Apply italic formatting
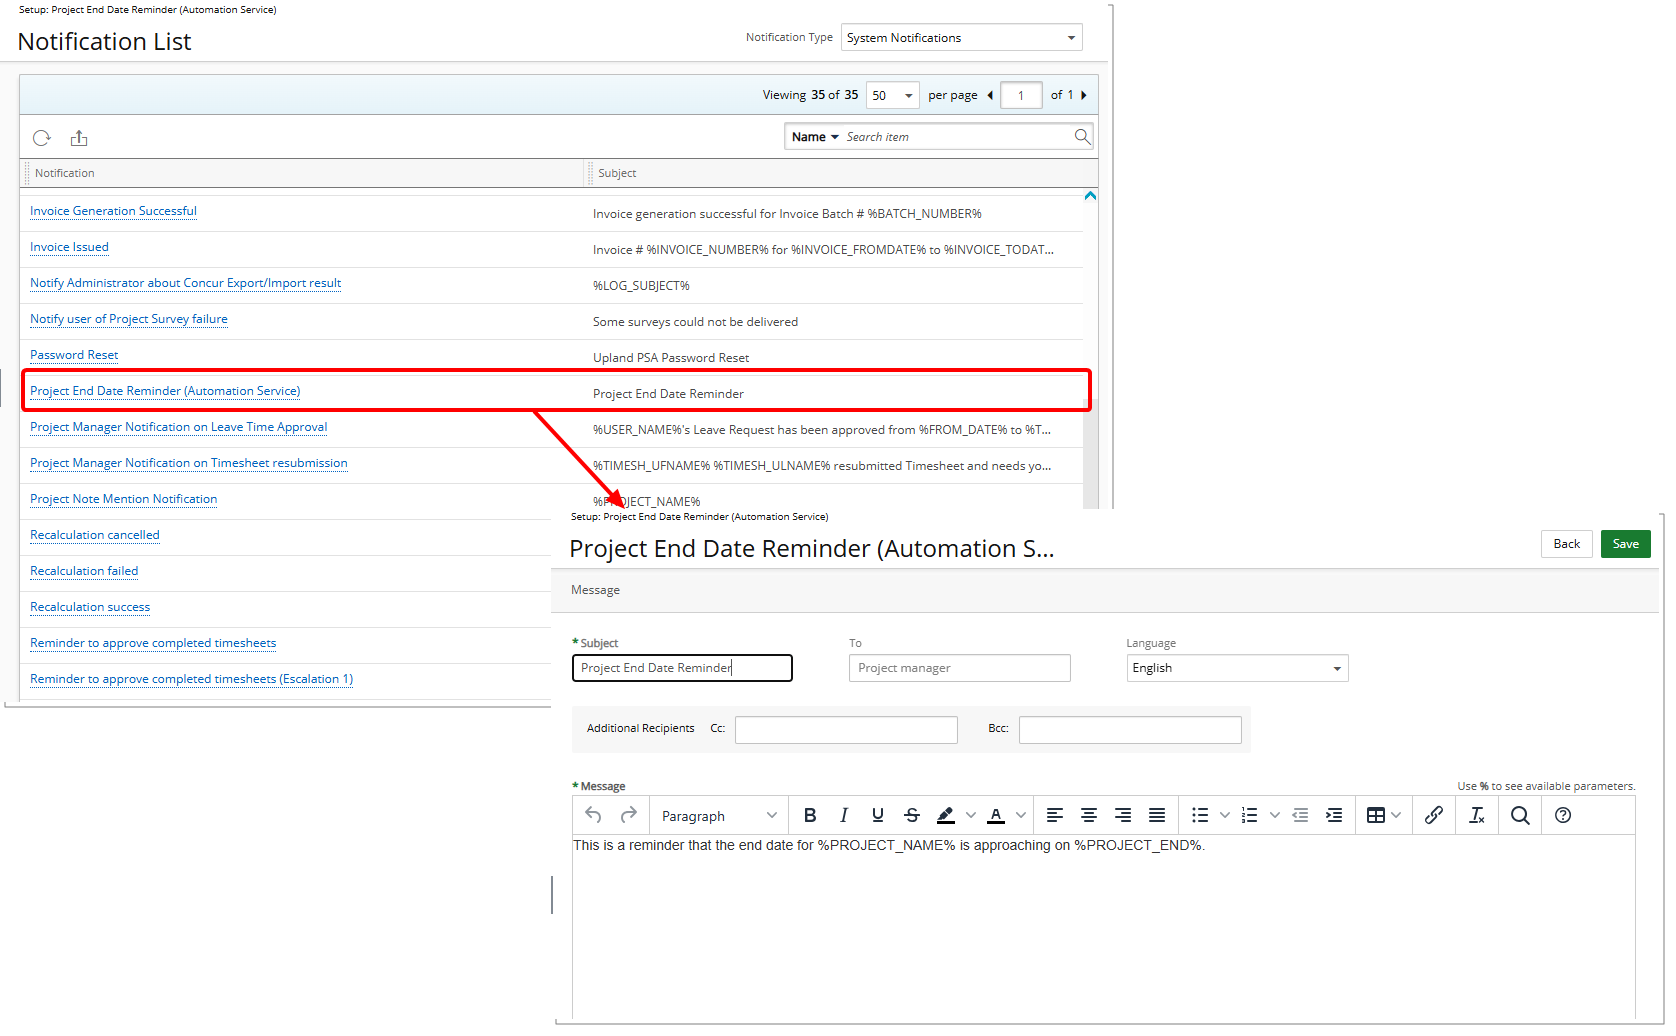The image size is (1676, 1036). click(844, 815)
